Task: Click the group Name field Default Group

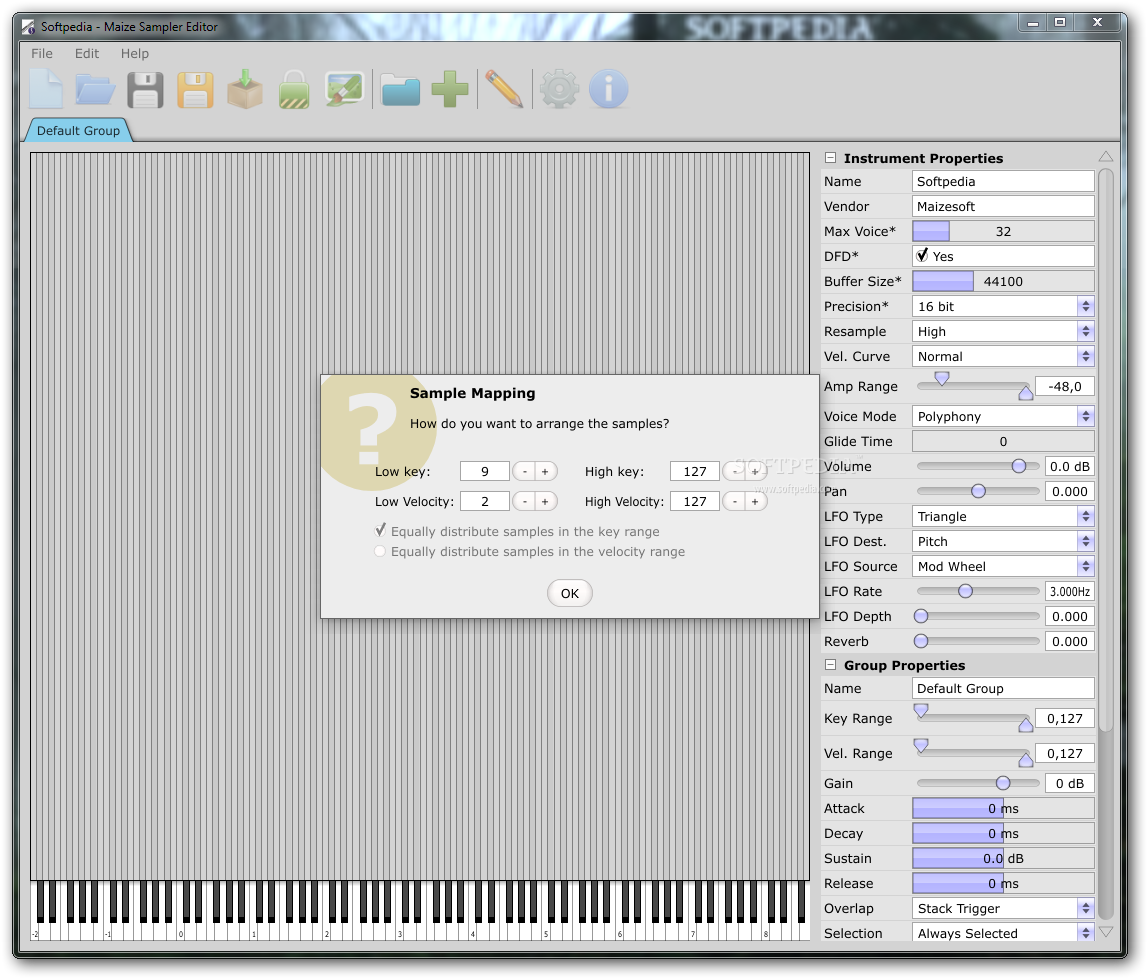Action: coord(1003,688)
